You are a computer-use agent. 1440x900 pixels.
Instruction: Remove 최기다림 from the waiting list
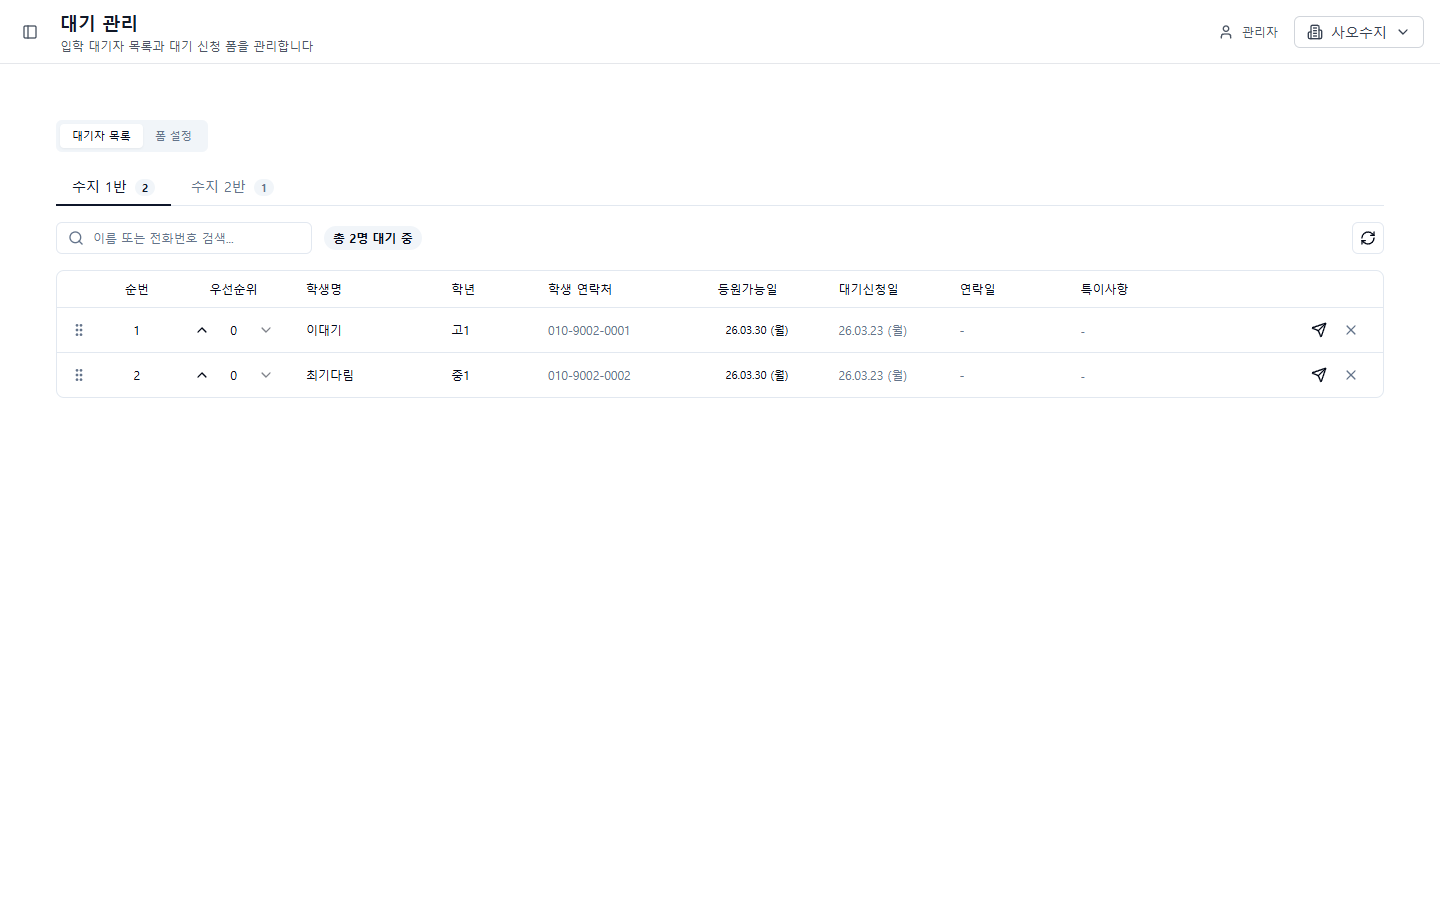point(1351,375)
